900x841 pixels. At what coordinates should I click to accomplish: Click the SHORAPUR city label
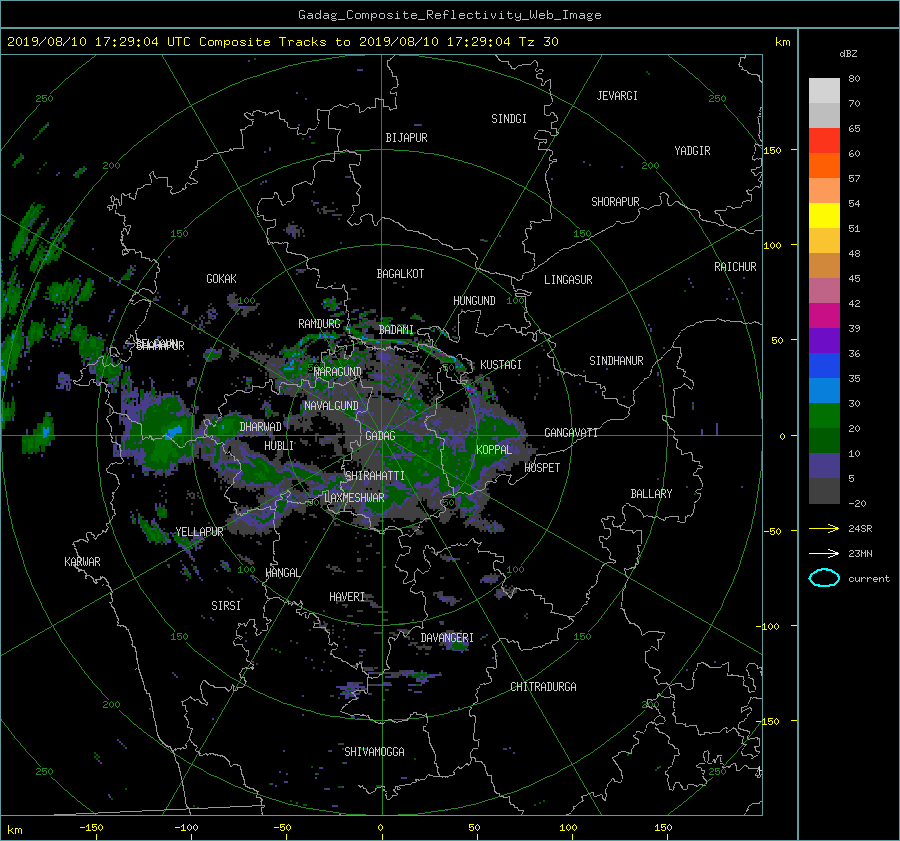pyautogui.click(x=615, y=202)
